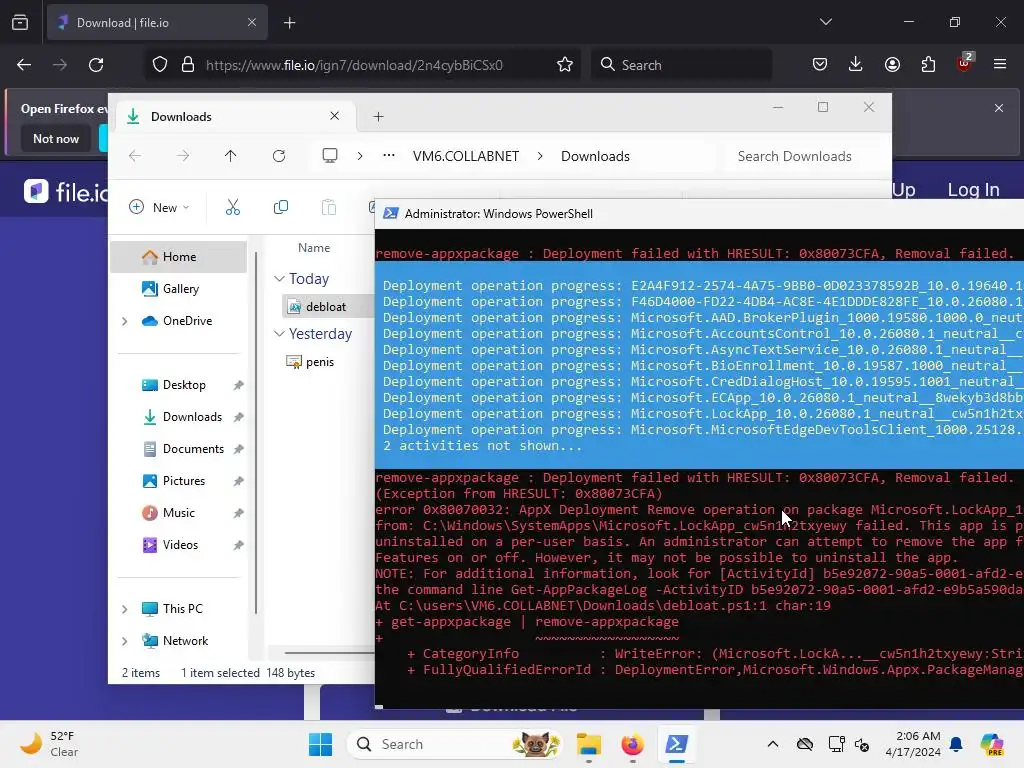This screenshot has width=1024, height=768.
Task: Open File Explorer from taskbar
Action: point(588,744)
